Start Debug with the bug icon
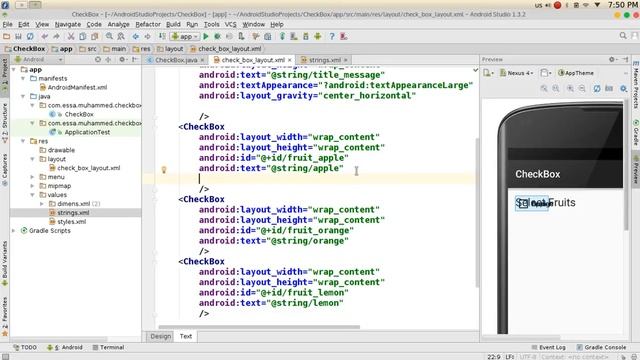This screenshot has height=360, width=640. [x=218, y=36]
